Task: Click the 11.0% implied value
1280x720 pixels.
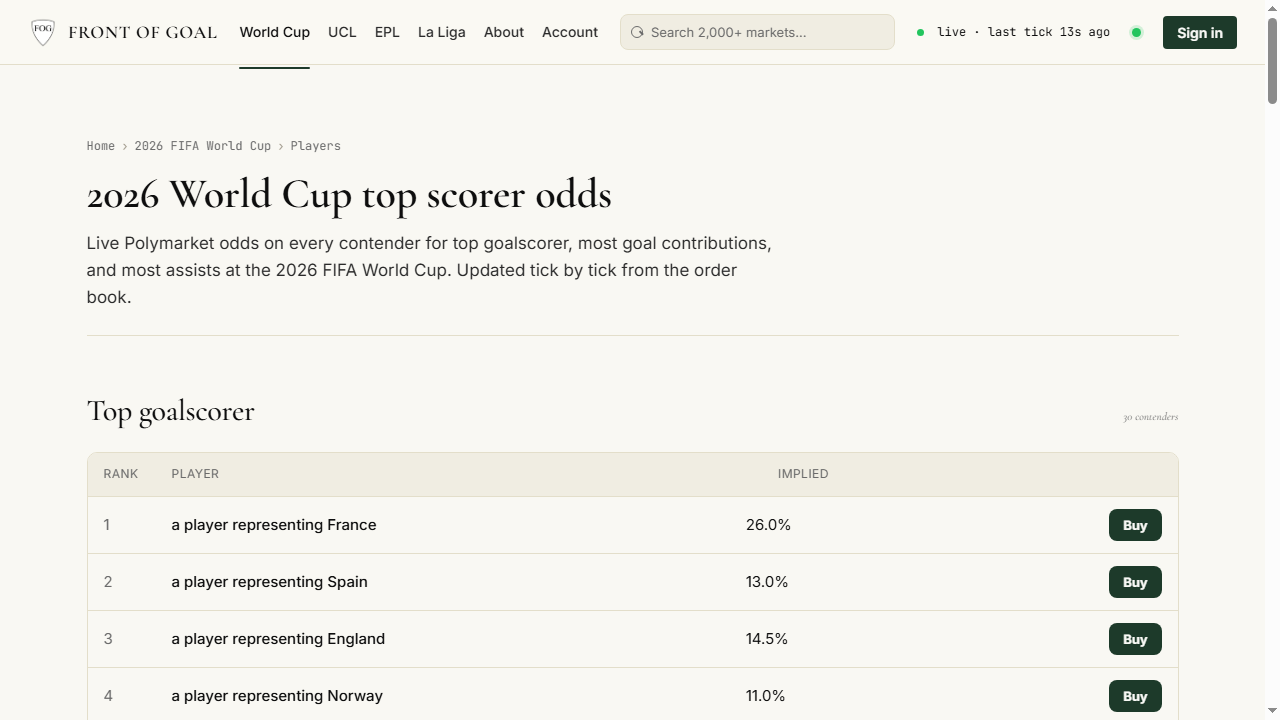Action: pyautogui.click(x=766, y=696)
